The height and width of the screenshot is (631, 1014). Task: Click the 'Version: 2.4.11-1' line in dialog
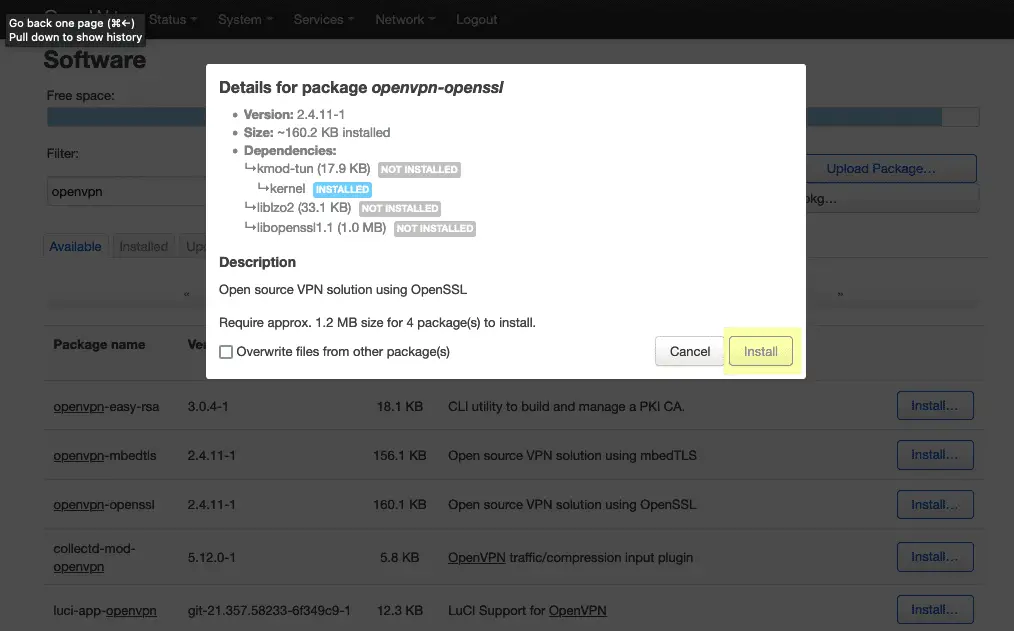[x=294, y=114]
